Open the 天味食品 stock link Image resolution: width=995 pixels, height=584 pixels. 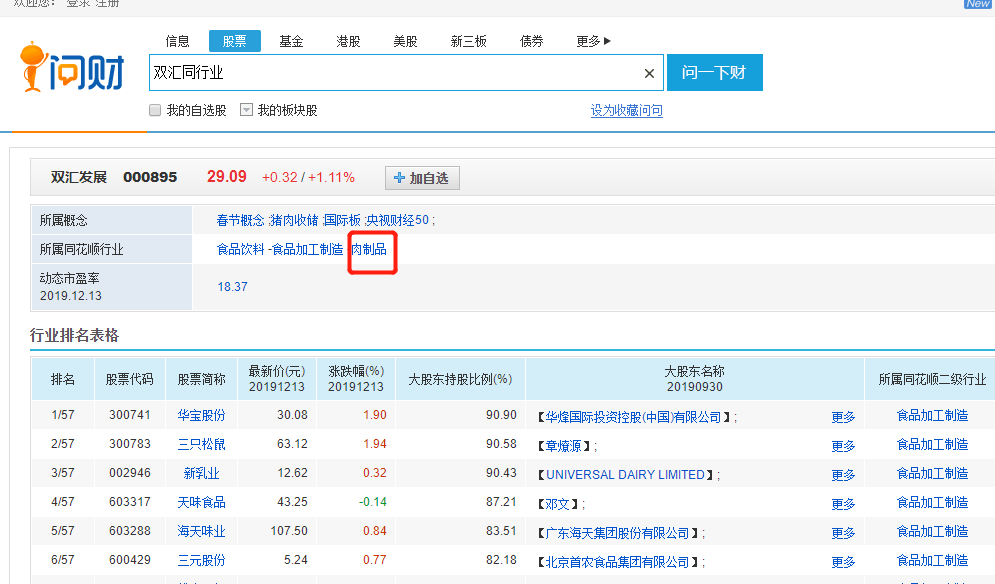click(x=201, y=502)
